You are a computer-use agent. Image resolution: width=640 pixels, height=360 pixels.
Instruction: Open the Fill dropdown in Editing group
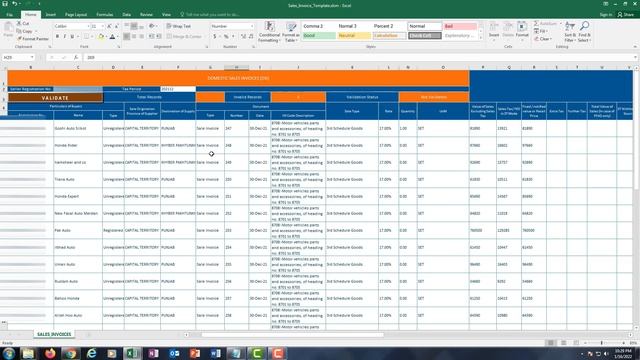coord(541,31)
